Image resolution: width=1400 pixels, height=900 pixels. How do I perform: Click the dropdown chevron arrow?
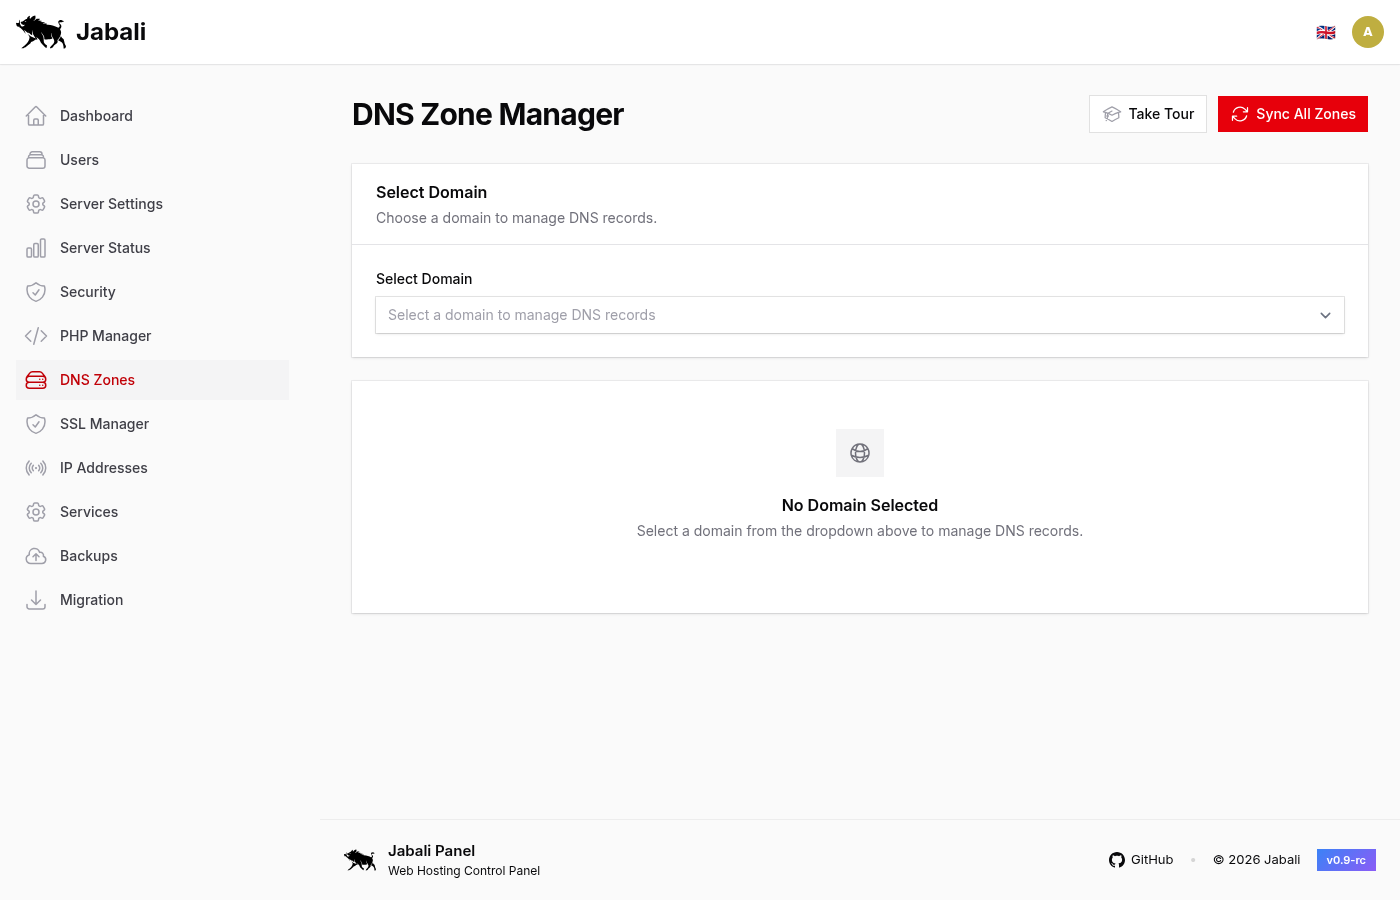pos(1325,315)
